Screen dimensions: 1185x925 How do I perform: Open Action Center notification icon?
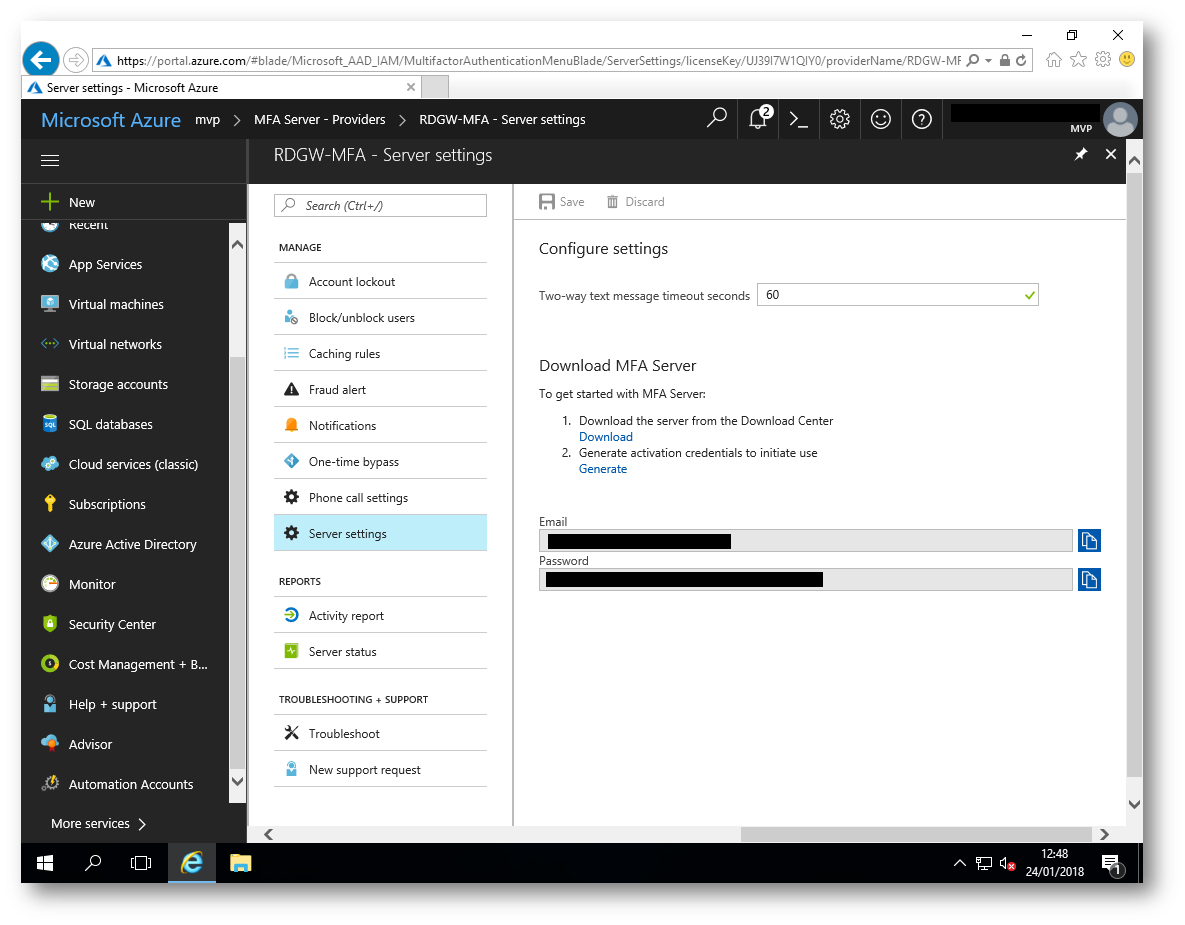point(1112,864)
